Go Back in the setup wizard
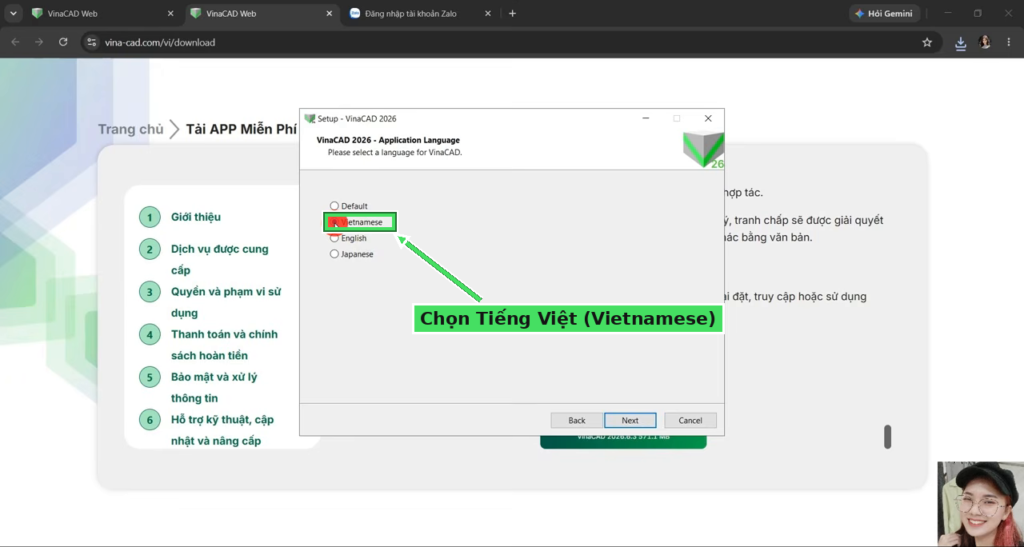The width and height of the screenshot is (1024, 547). 577,420
